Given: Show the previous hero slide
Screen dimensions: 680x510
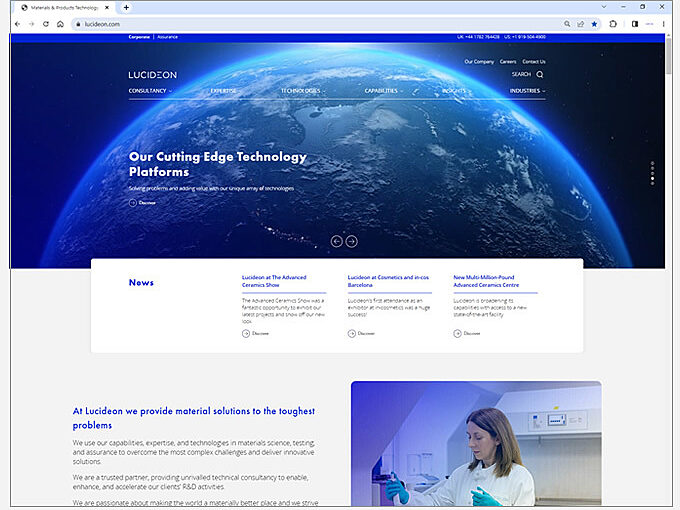Looking at the screenshot, I should coord(337,241).
